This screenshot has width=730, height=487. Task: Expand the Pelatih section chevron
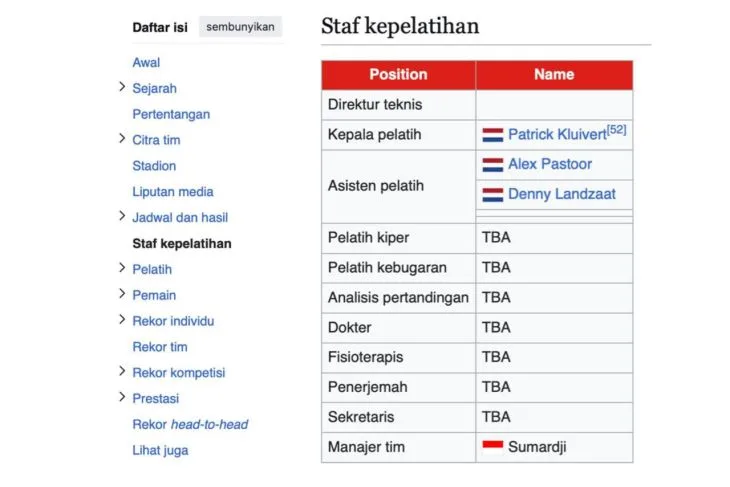(x=122, y=269)
